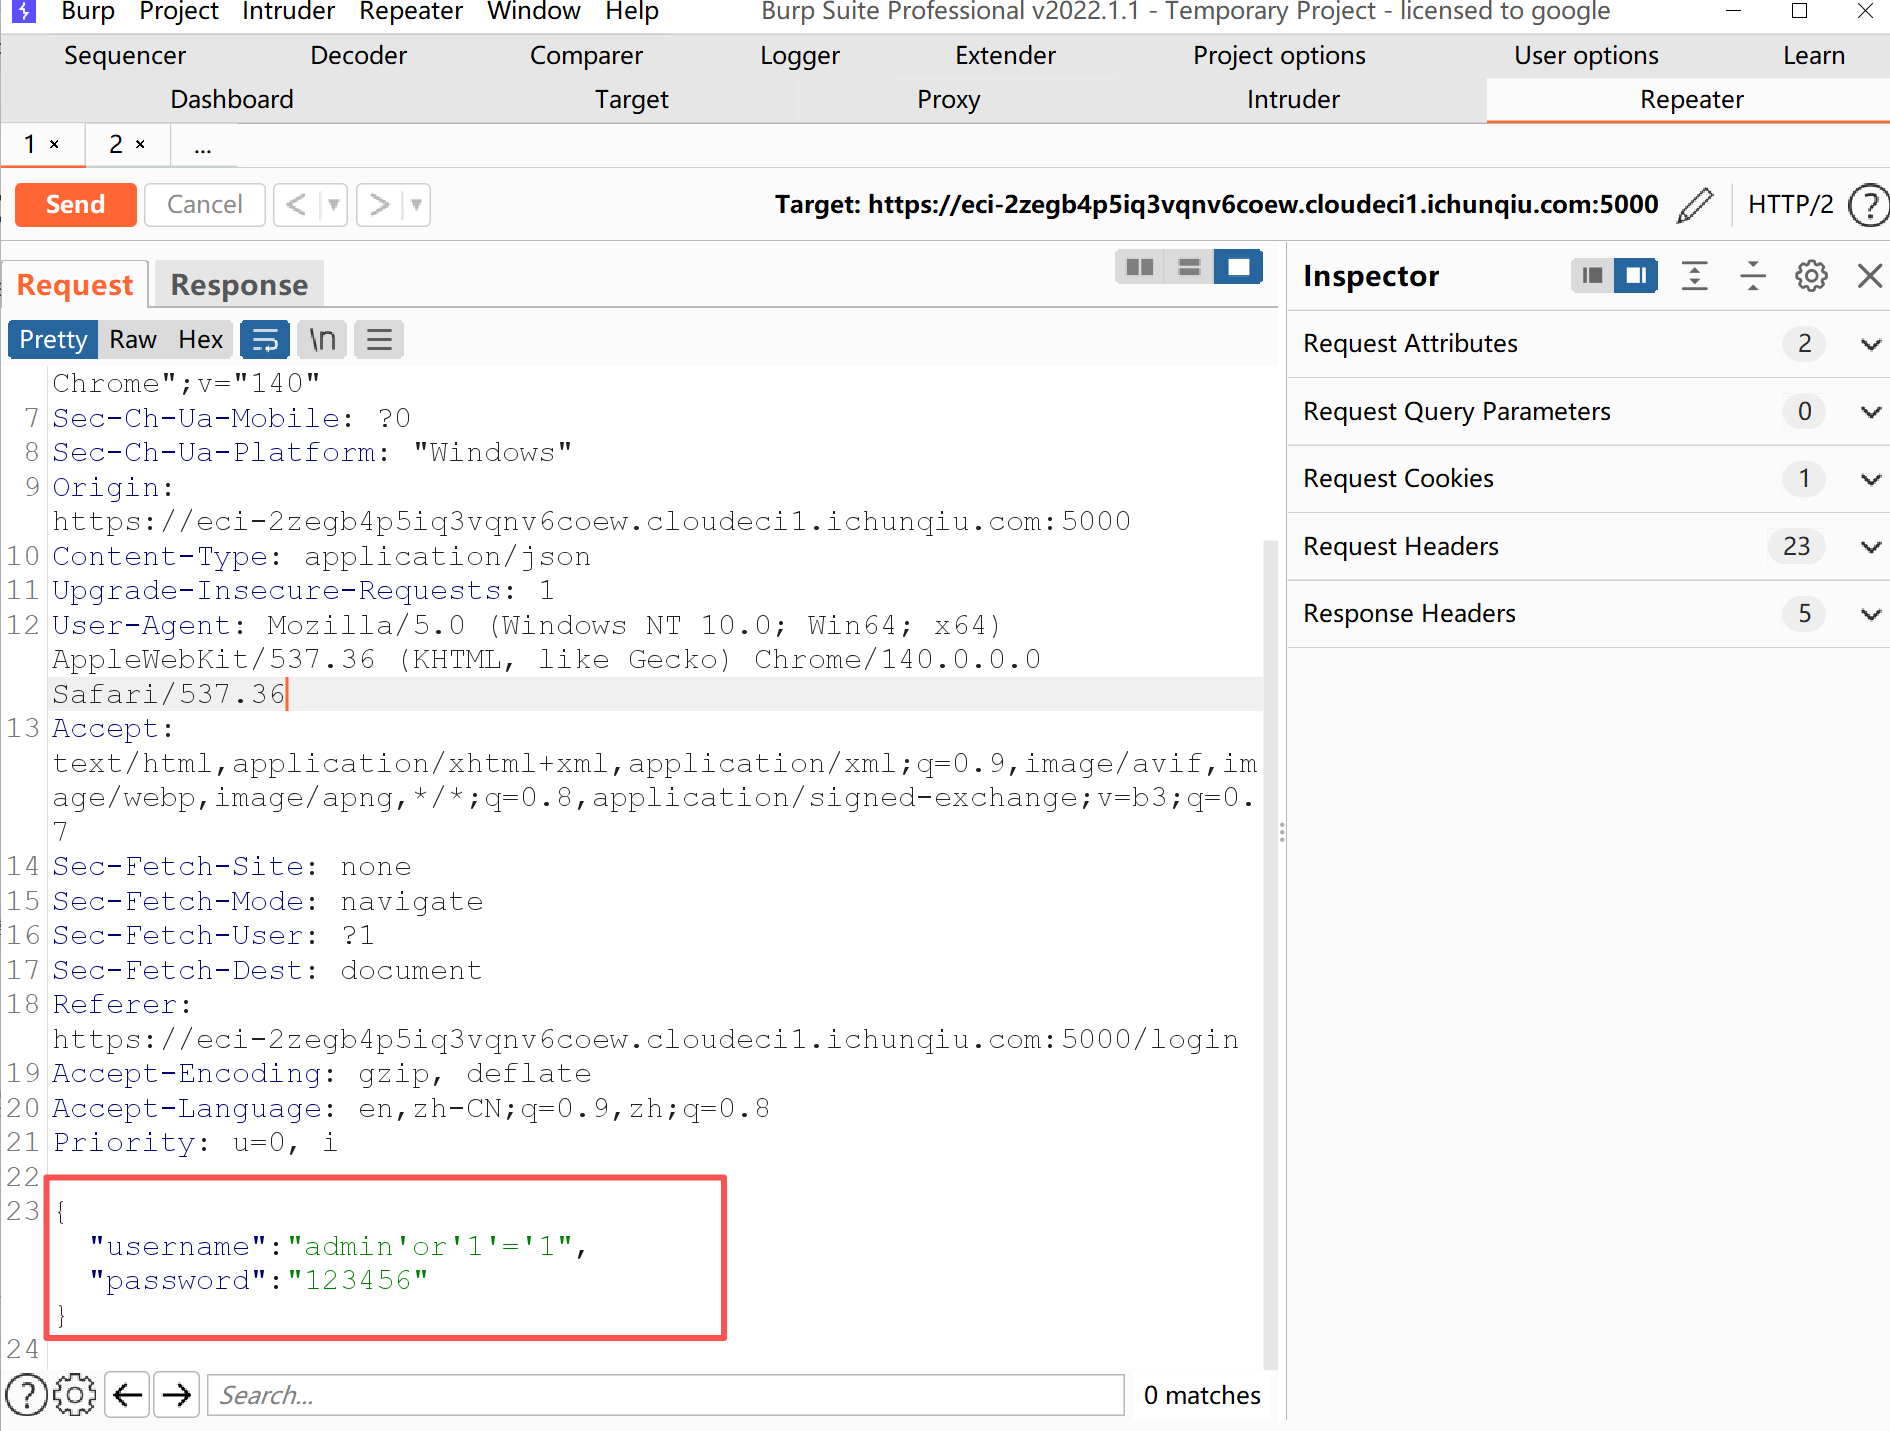
Task: Click collapse all sections icon in Inspector
Action: coord(1752,276)
